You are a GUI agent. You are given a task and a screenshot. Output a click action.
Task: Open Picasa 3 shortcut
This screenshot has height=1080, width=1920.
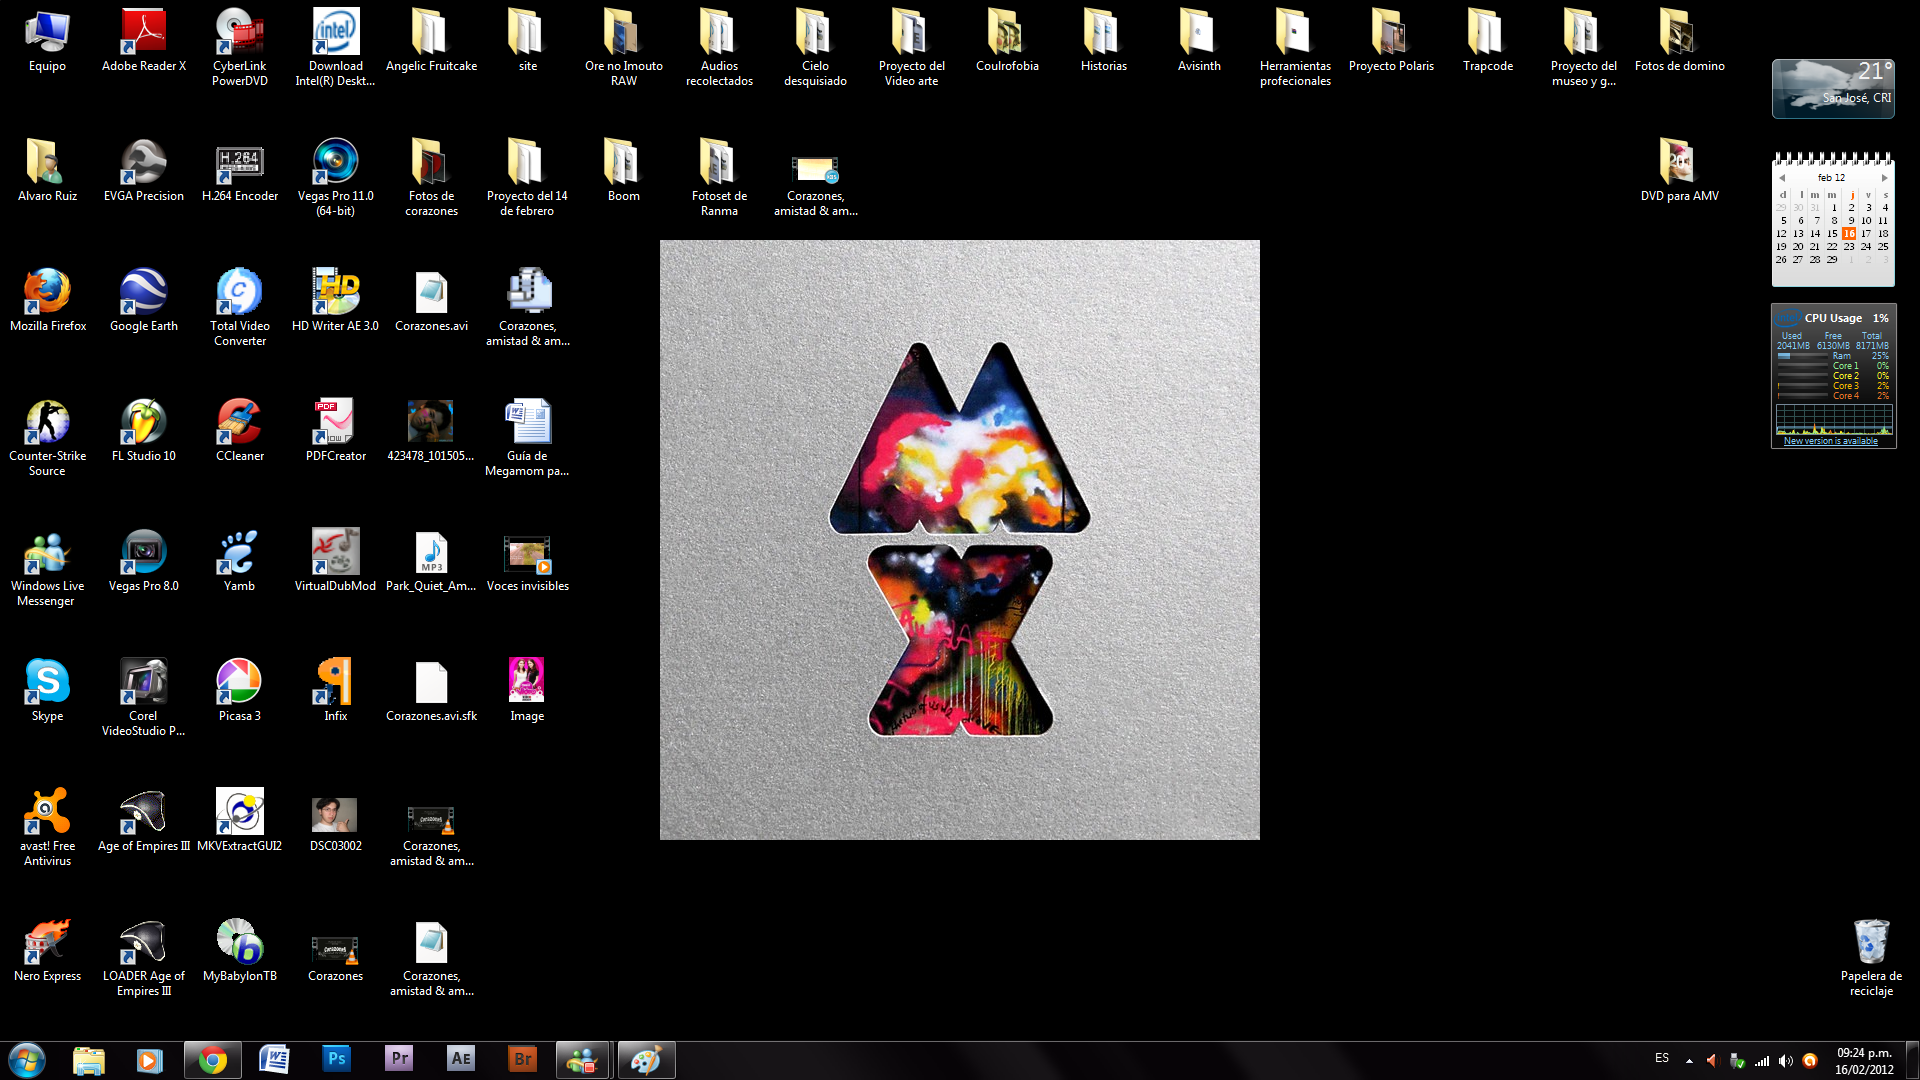point(239,690)
